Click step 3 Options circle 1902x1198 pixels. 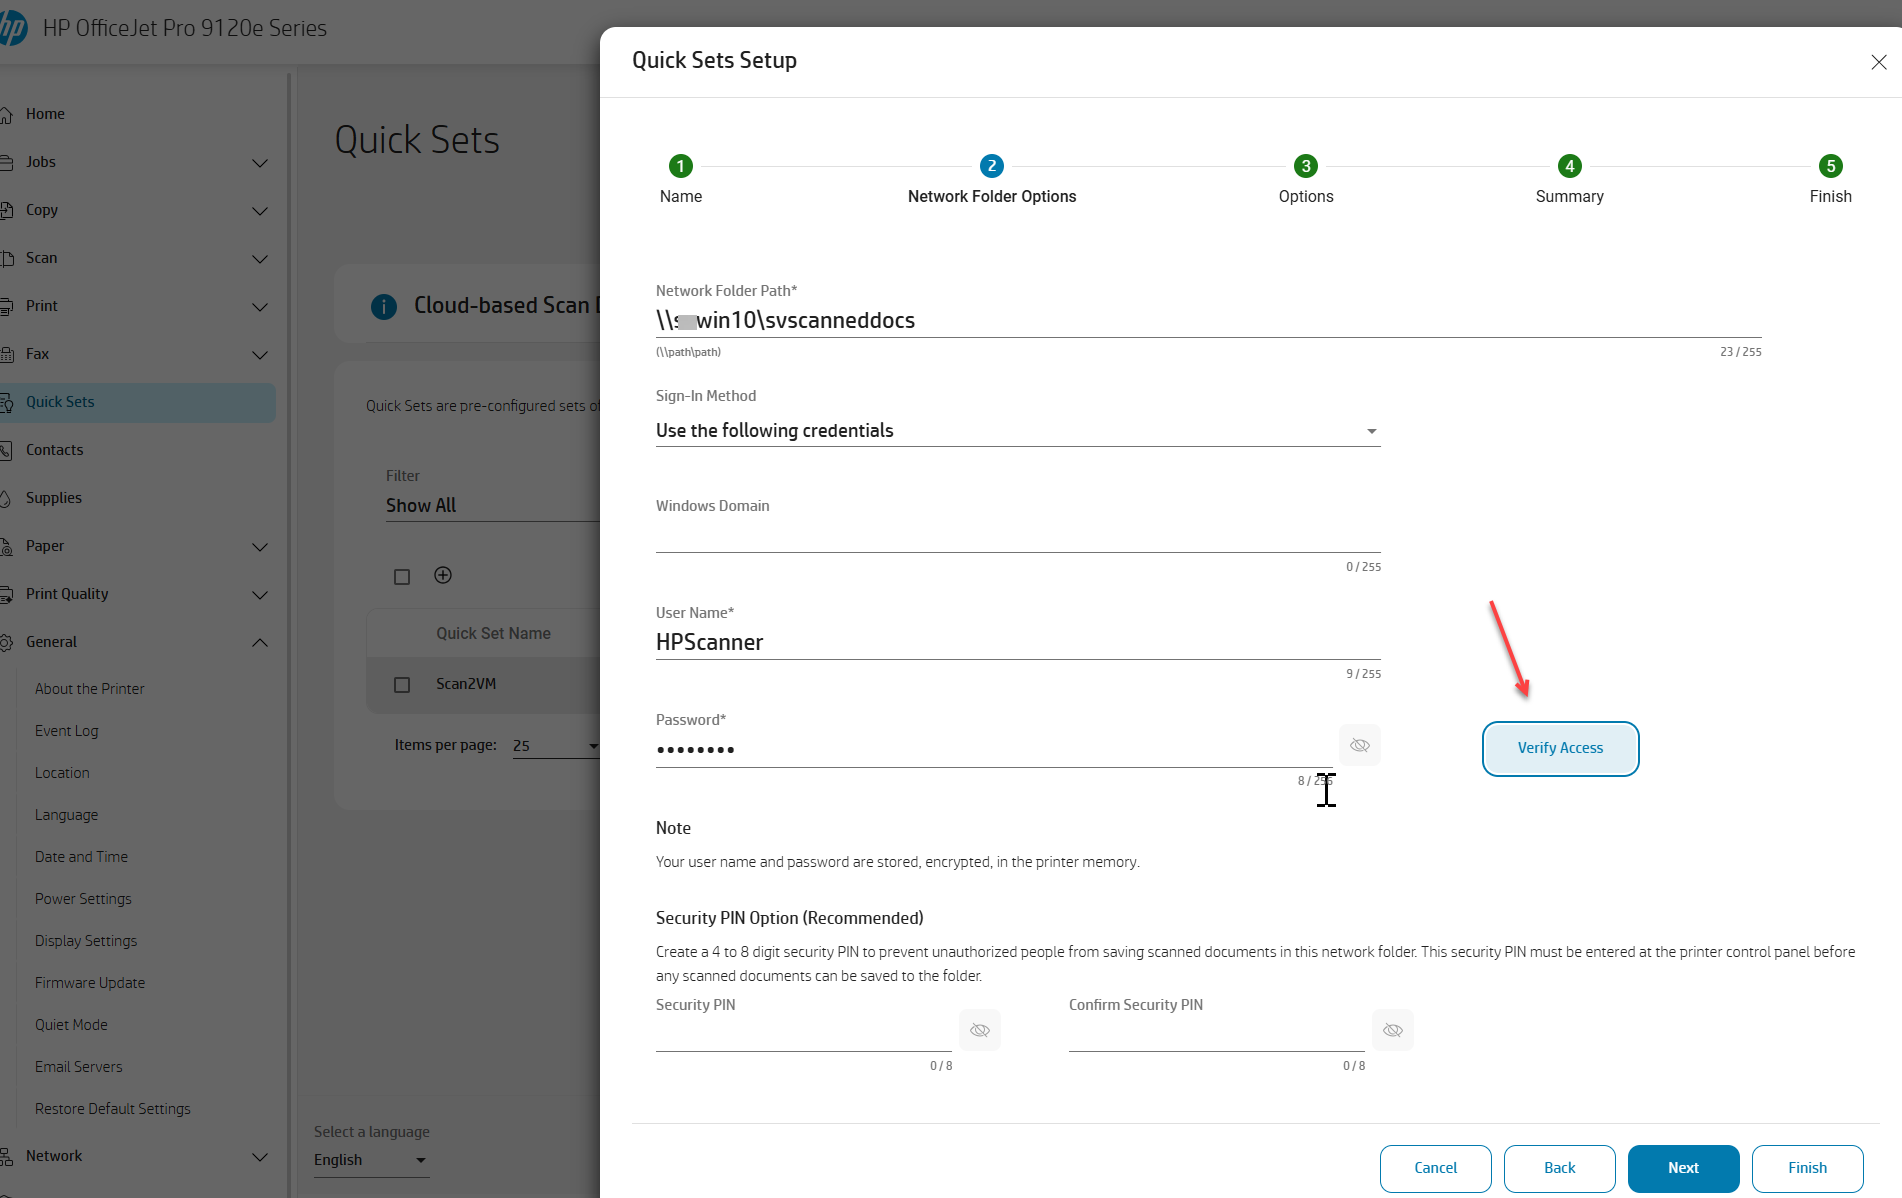tap(1306, 166)
